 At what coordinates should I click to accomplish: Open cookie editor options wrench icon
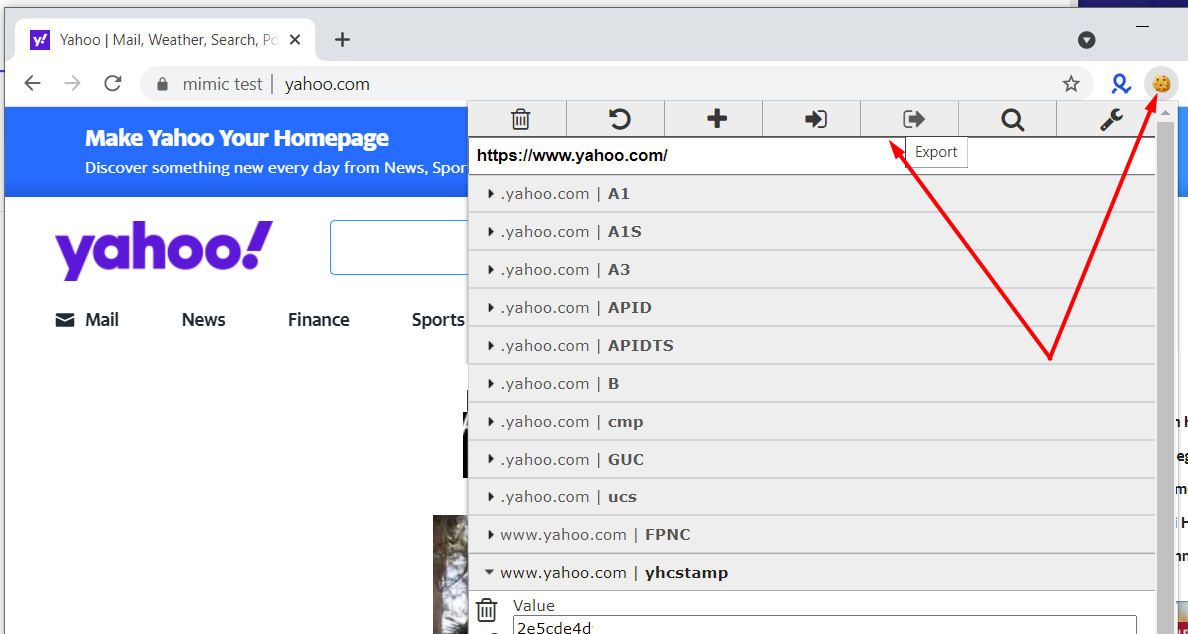click(1111, 119)
